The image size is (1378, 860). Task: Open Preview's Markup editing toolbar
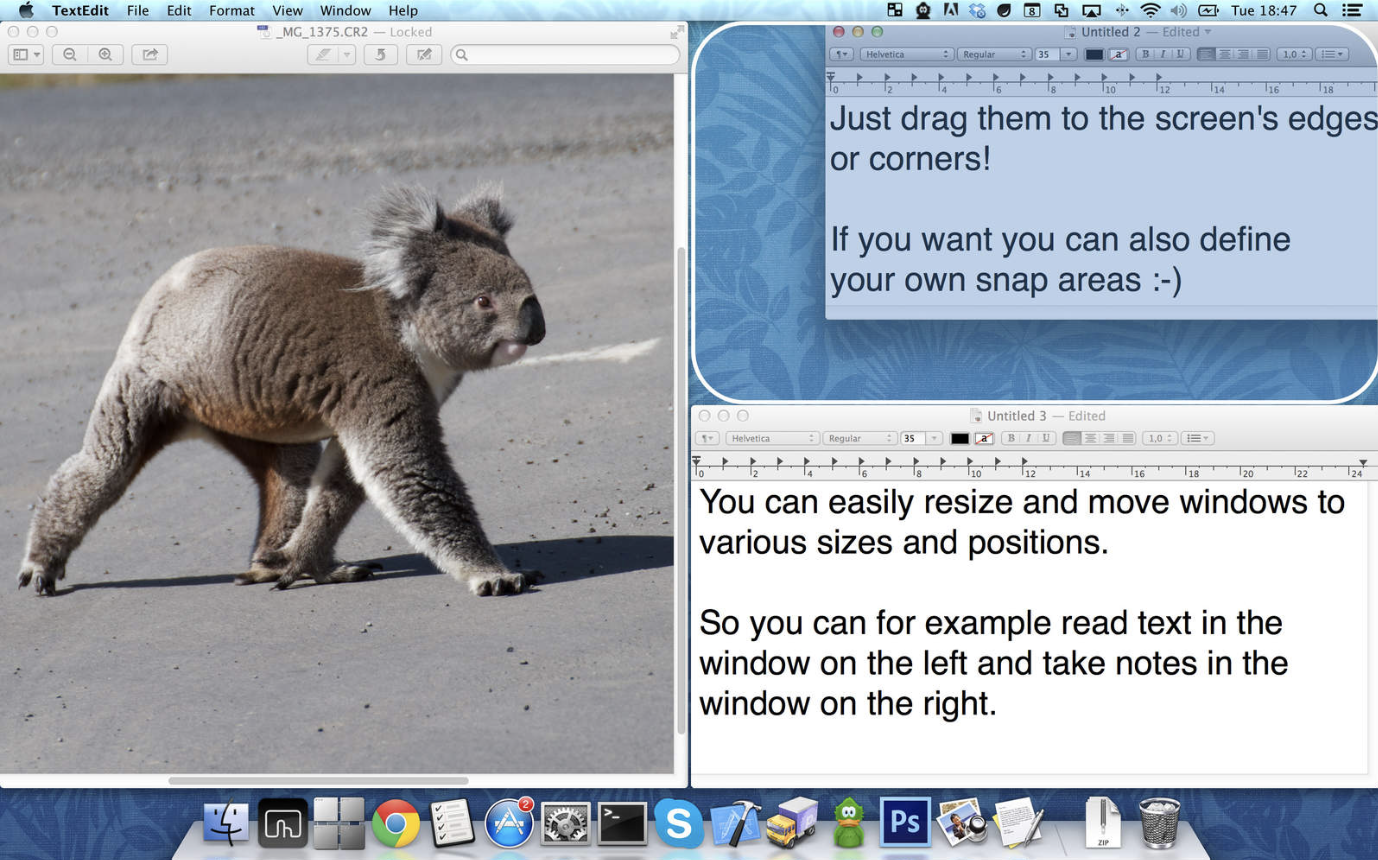pyautogui.click(x=423, y=55)
